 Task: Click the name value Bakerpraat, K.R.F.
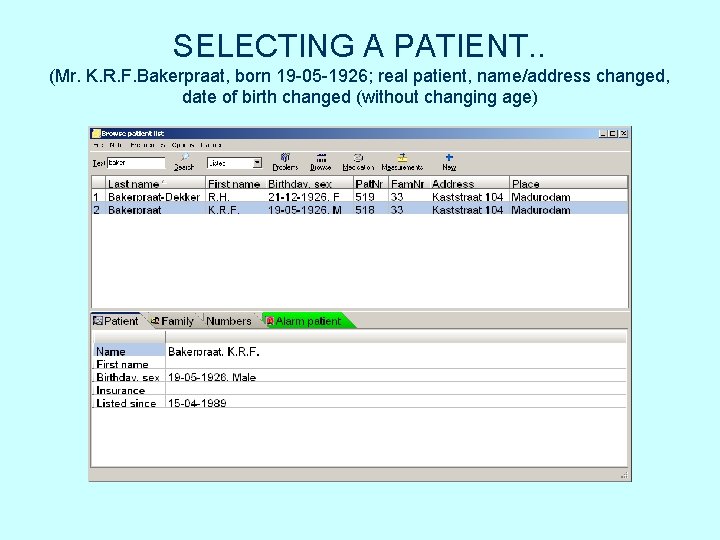(214, 352)
